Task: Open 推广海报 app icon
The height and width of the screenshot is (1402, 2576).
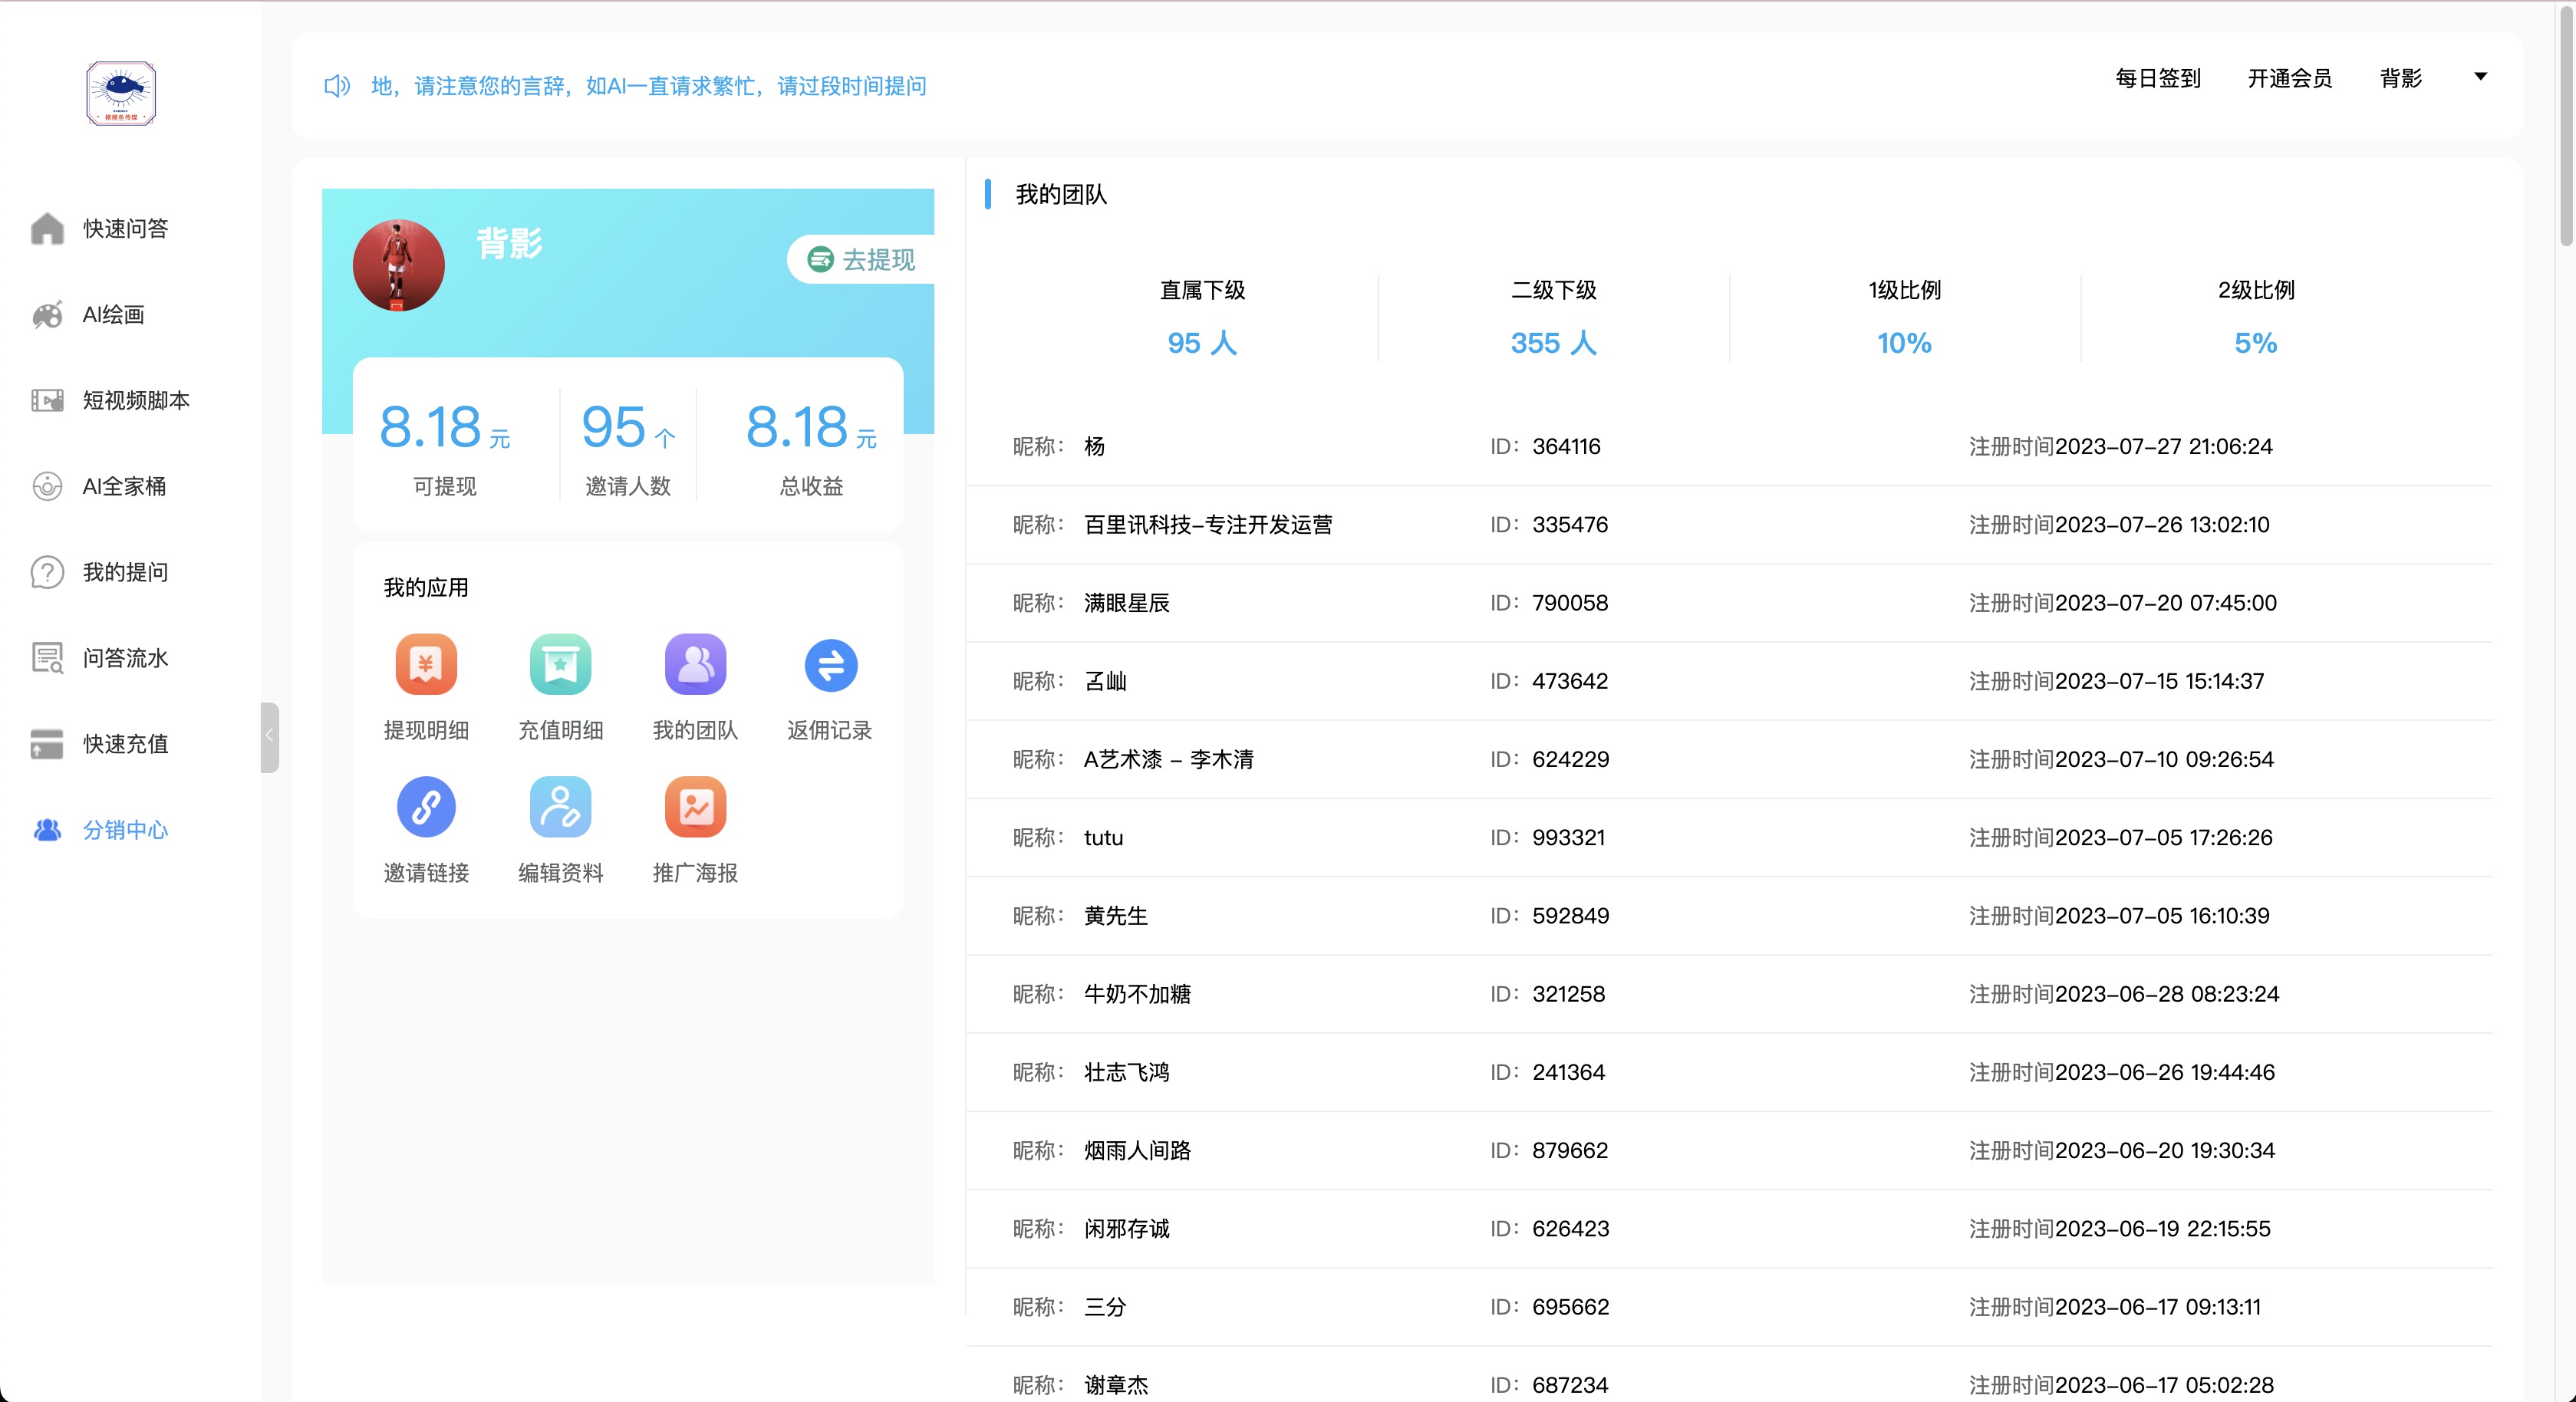Action: [x=695, y=807]
